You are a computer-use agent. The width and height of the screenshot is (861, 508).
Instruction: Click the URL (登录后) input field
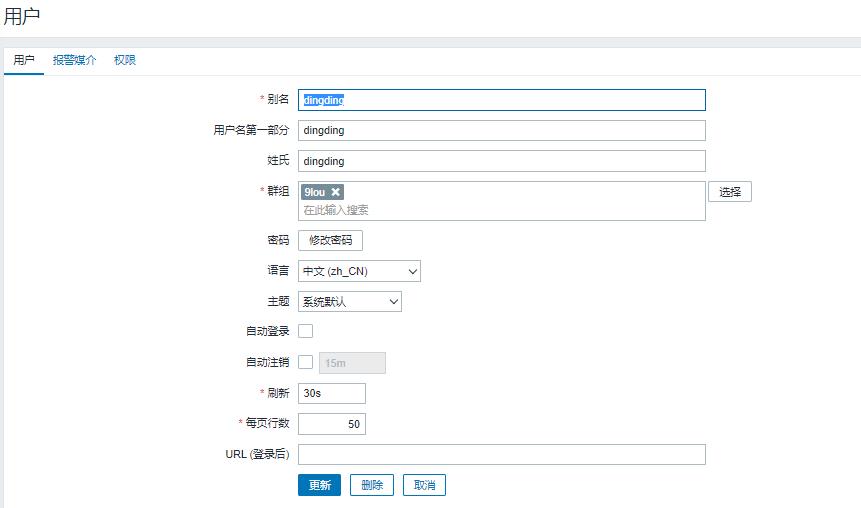click(501, 455)
